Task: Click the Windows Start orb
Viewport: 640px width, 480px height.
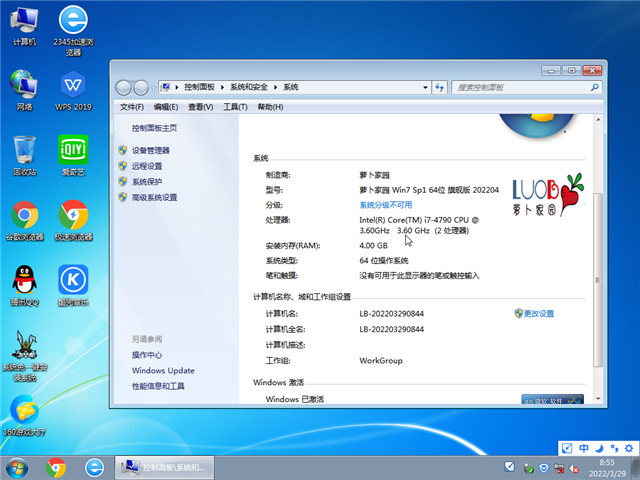Action: (17, 468)
